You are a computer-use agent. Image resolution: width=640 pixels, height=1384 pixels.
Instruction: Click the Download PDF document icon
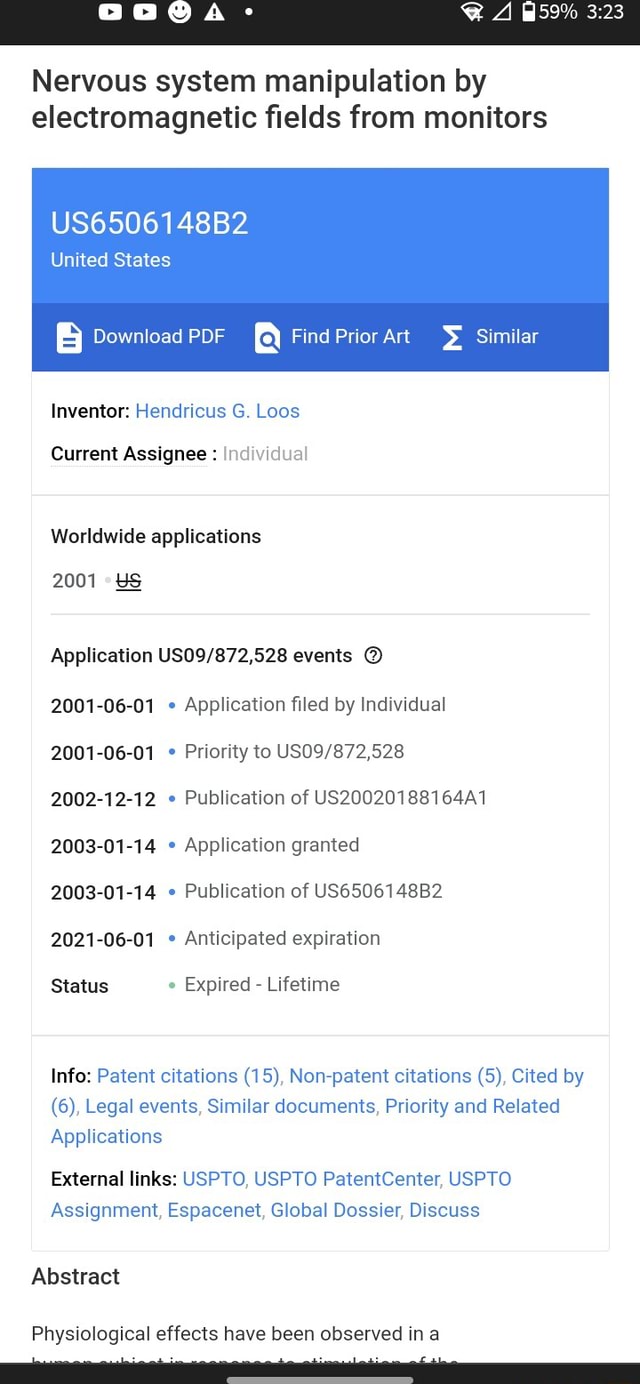pyautogui.click(x=69, y=337)
